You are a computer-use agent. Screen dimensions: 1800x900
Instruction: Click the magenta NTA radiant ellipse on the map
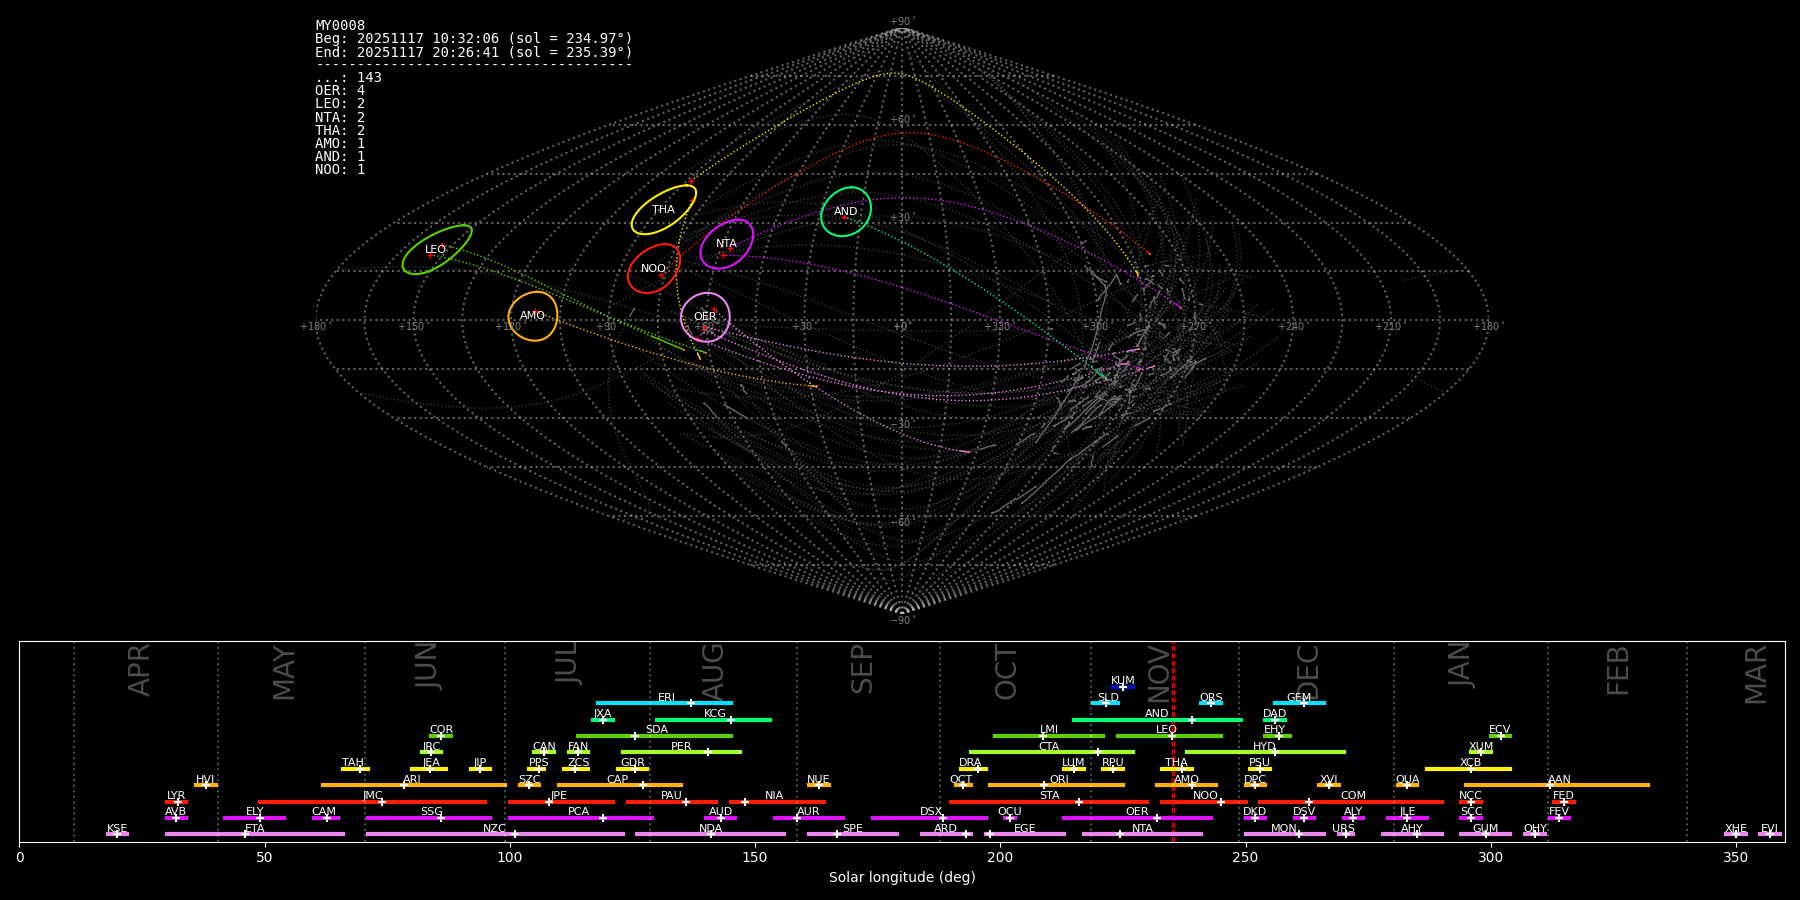tap(727, 244)
